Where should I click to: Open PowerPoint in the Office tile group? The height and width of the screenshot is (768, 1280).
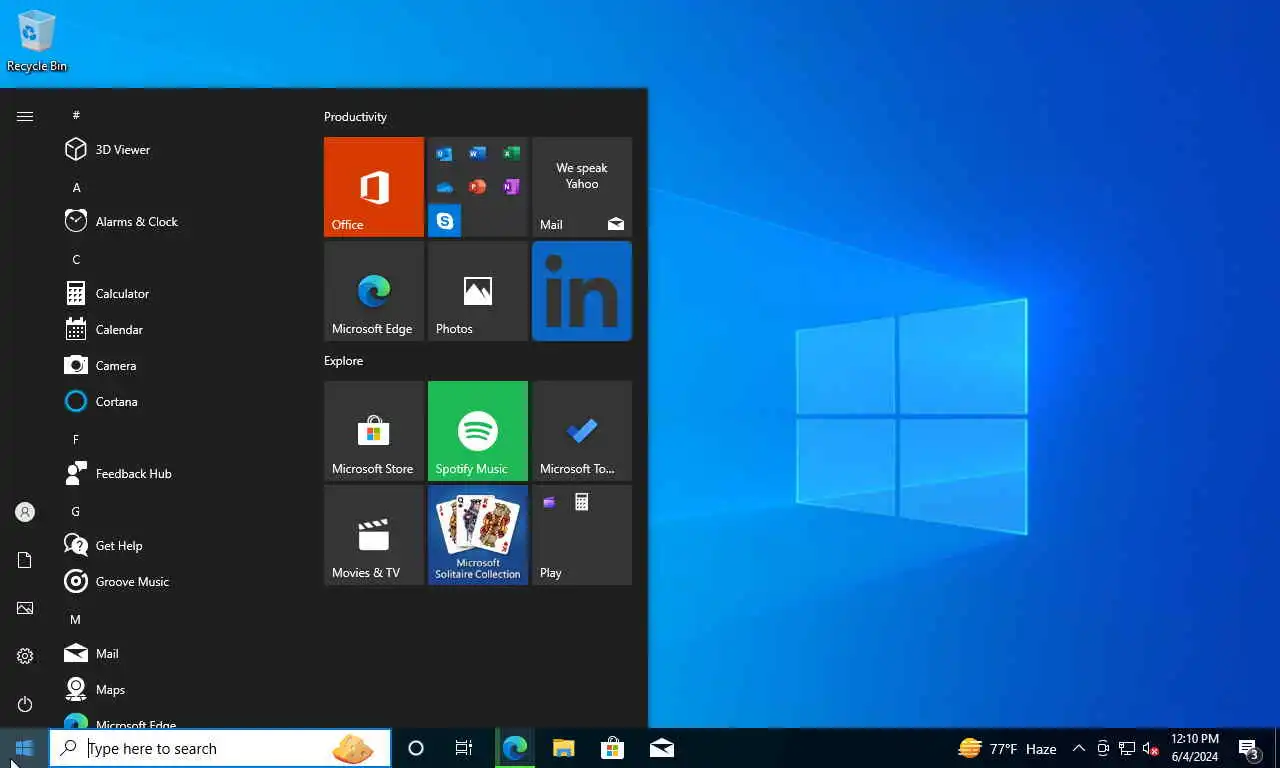[478, 187]
